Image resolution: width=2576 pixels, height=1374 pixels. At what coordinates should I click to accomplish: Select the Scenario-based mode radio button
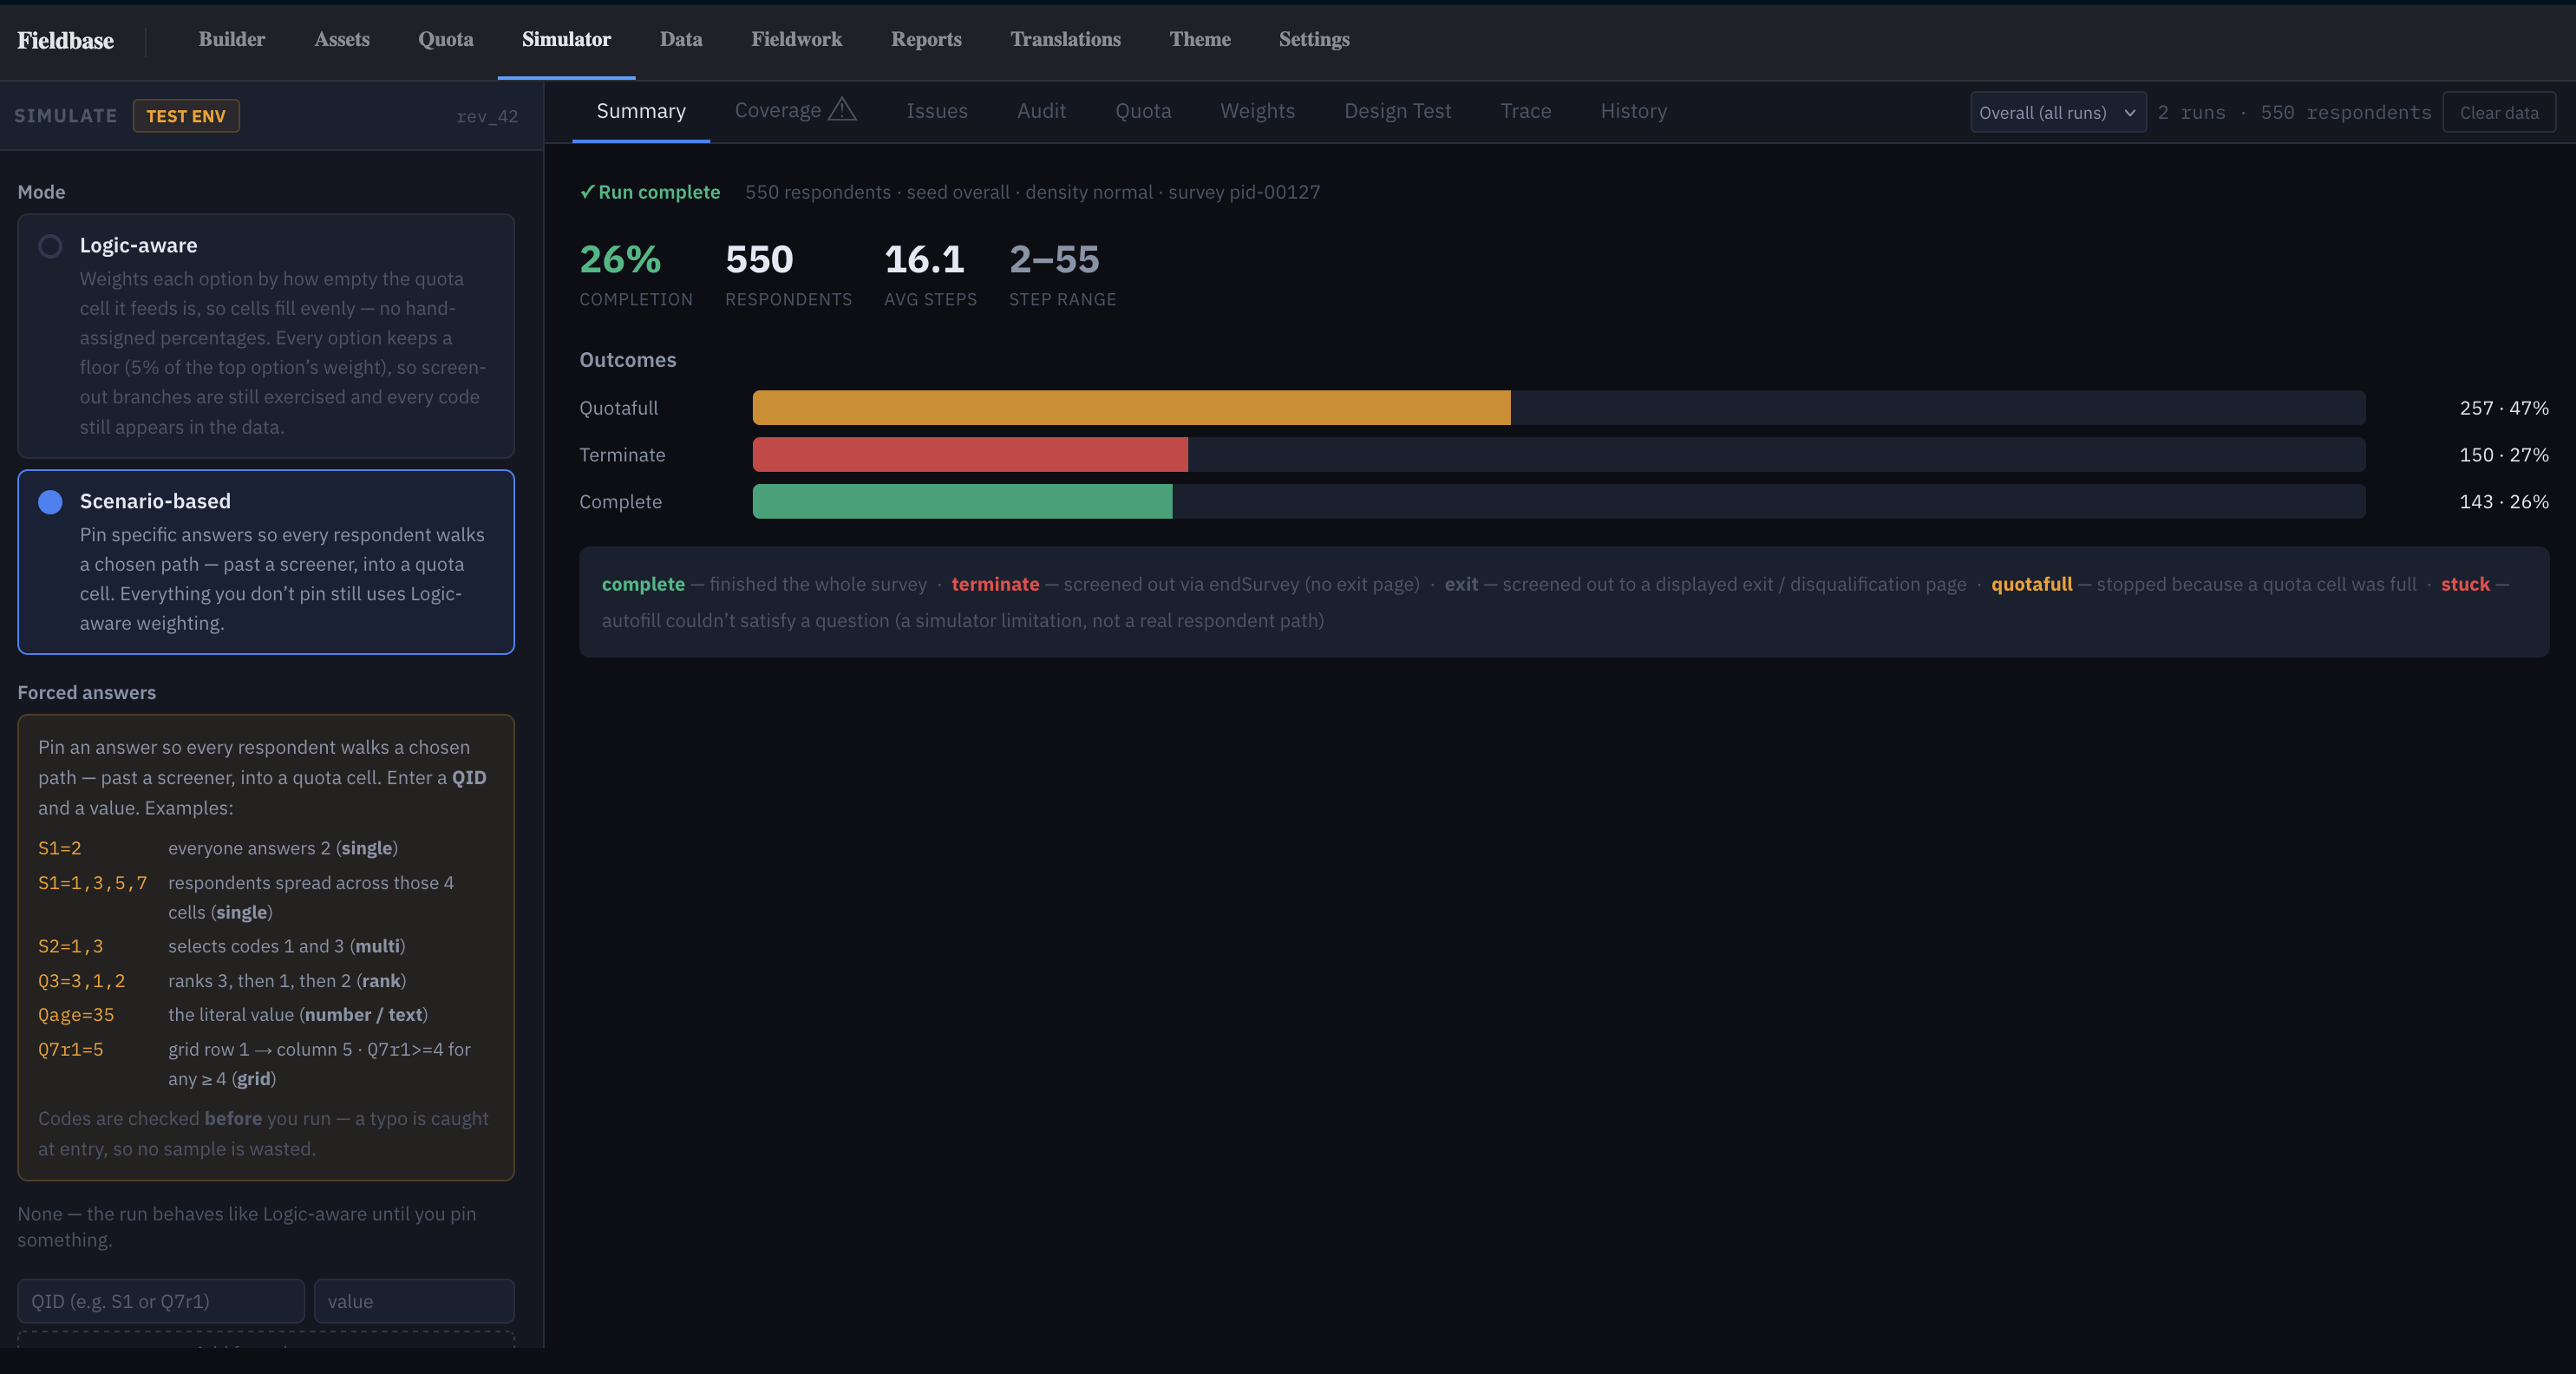[50, 502]
